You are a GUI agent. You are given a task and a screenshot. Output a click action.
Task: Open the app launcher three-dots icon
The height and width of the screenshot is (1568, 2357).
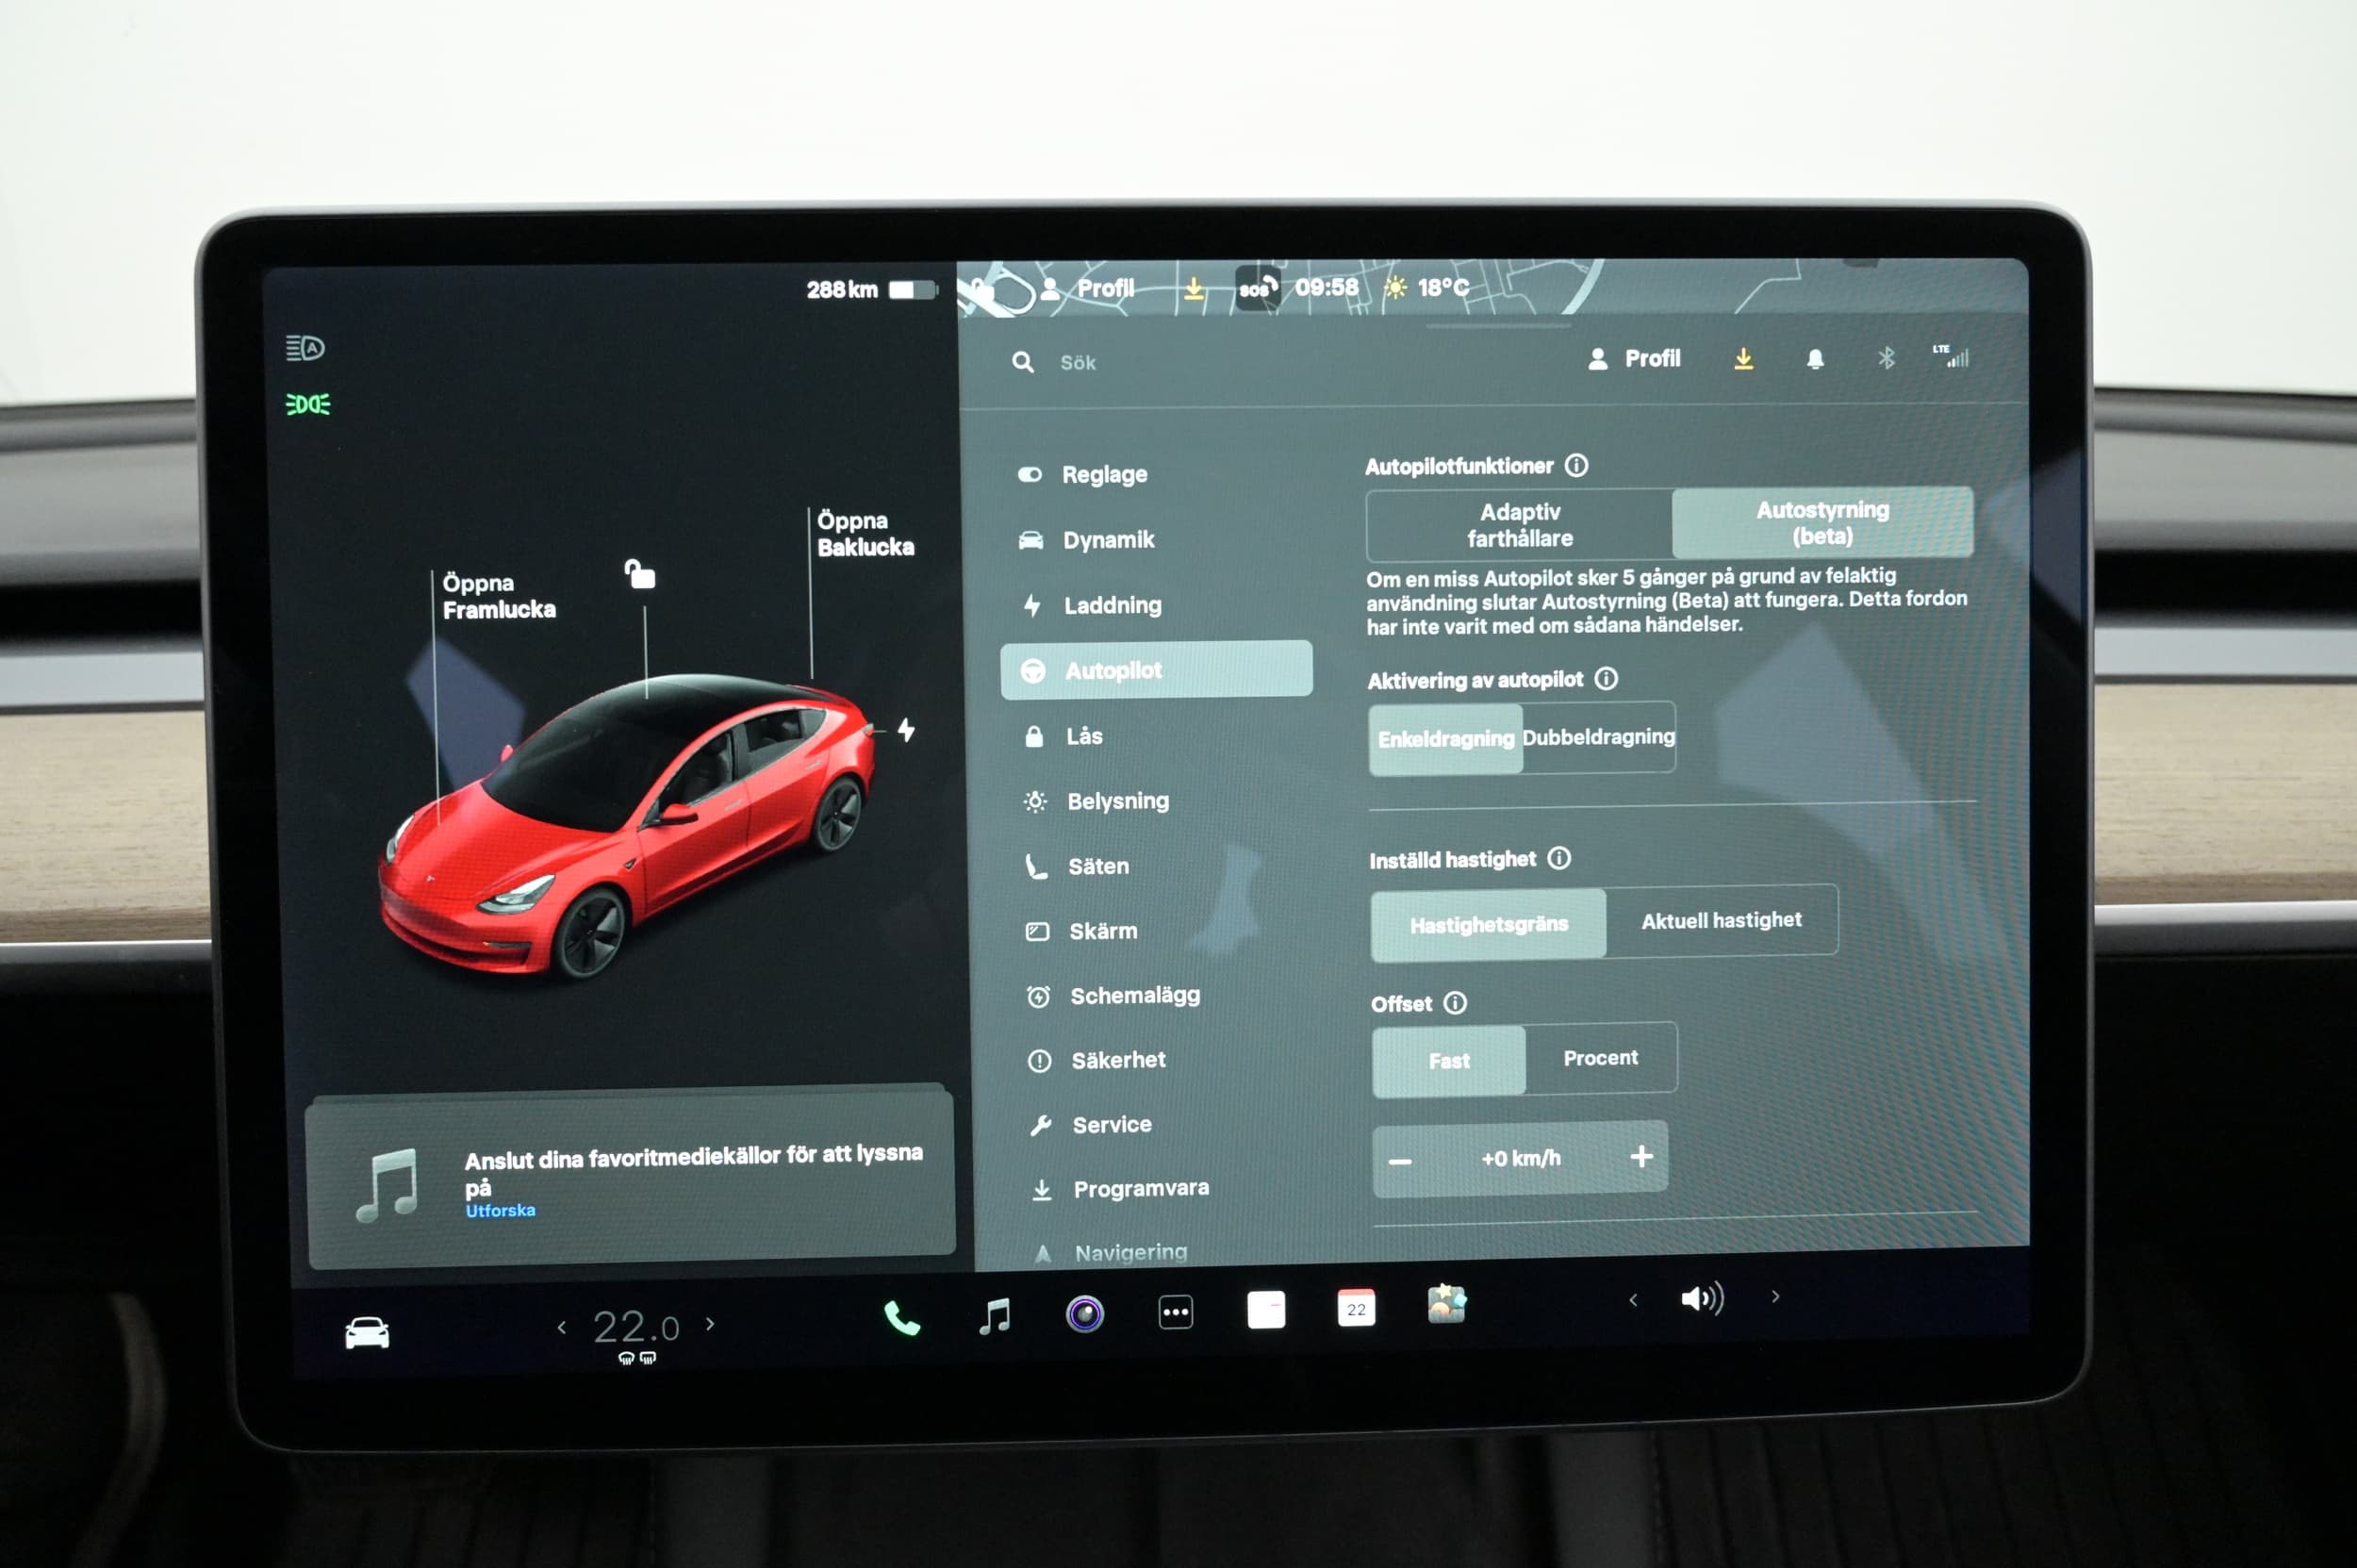coord(1175,1312)
